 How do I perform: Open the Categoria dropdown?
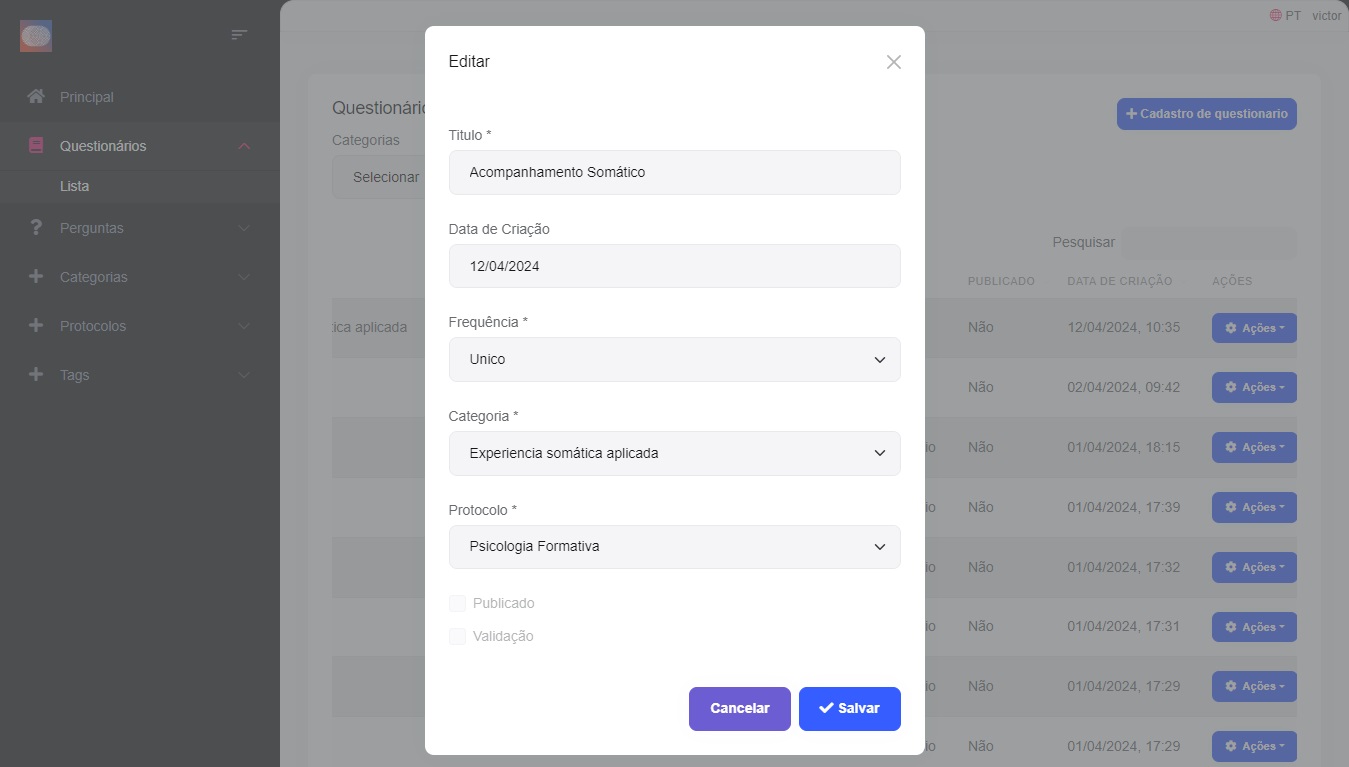[x=675, y=453]
